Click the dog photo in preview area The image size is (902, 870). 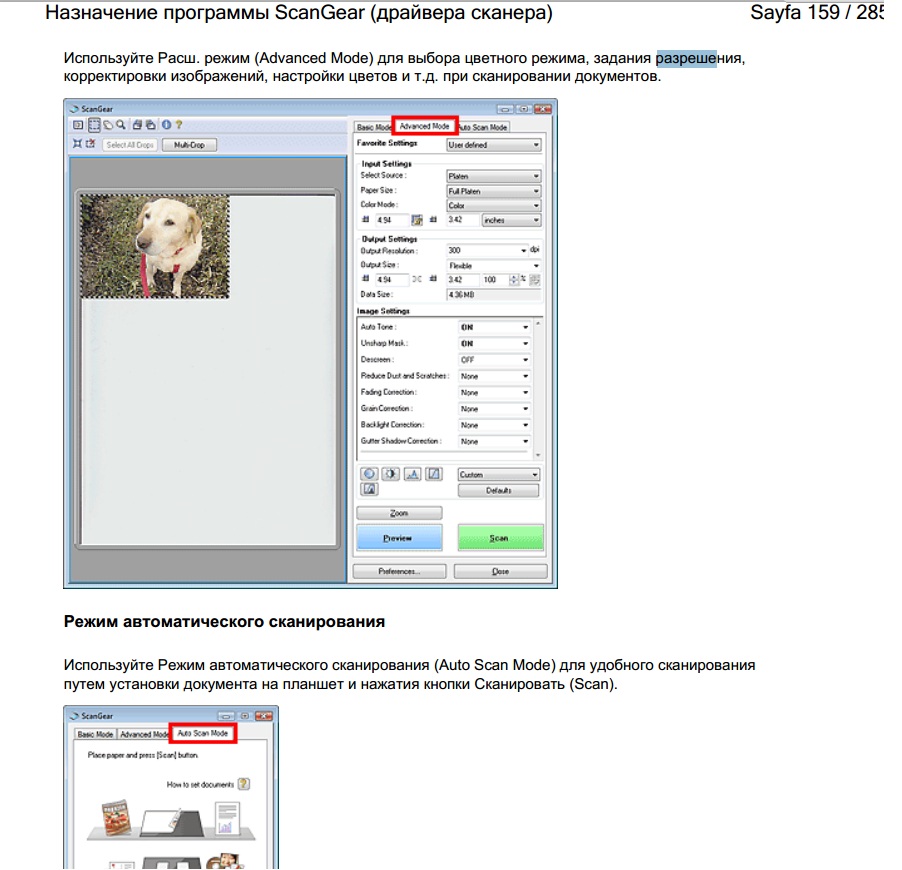coord(154,246)
